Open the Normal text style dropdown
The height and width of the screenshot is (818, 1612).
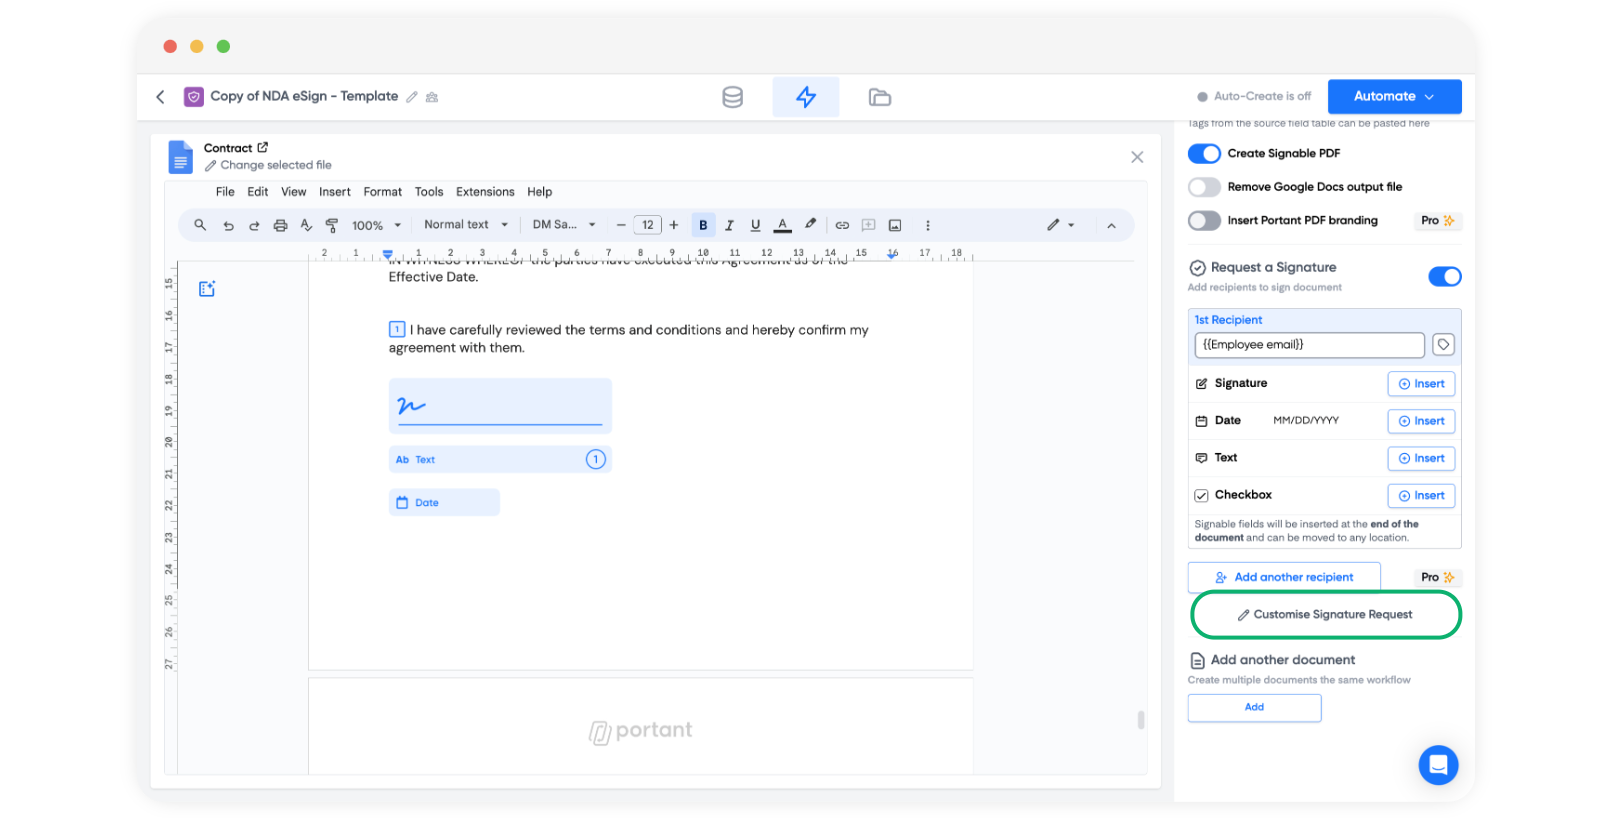tap(465, 225)
